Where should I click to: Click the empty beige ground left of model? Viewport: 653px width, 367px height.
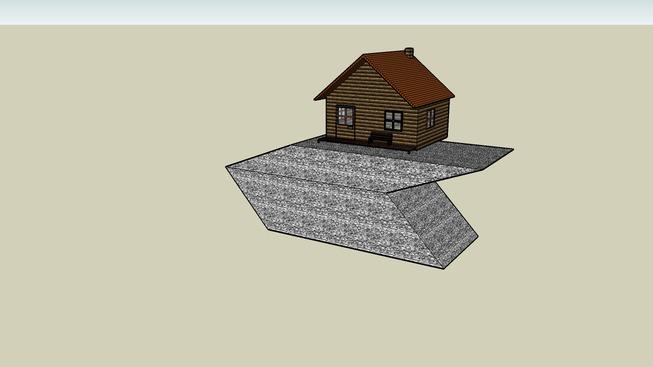[112, 187]
